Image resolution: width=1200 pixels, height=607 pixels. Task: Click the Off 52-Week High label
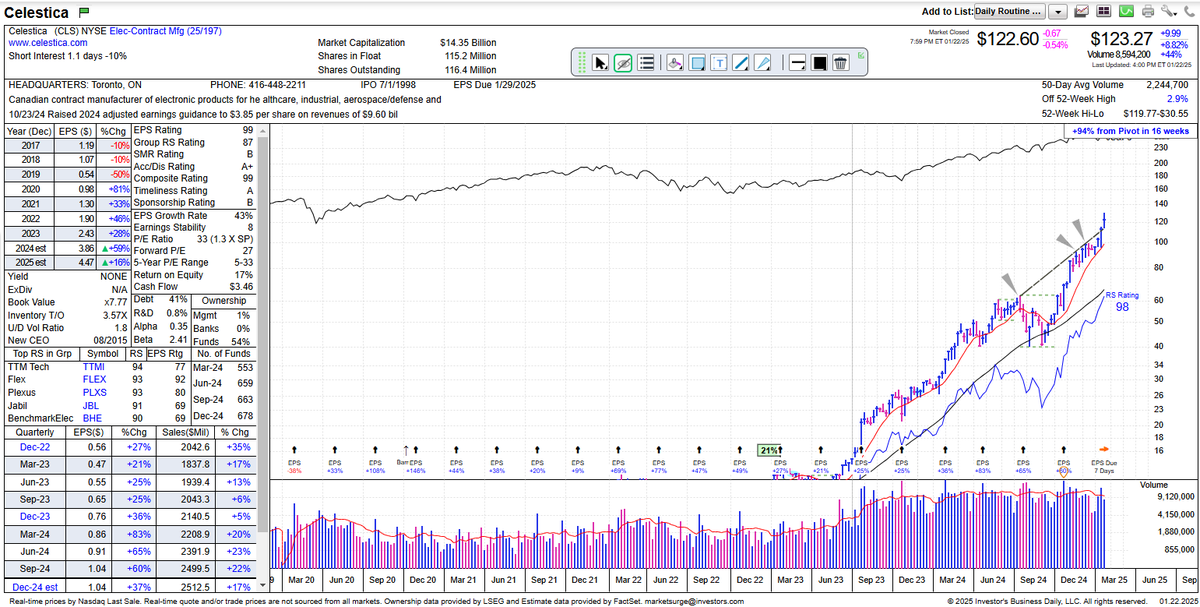pos(1080,99)
